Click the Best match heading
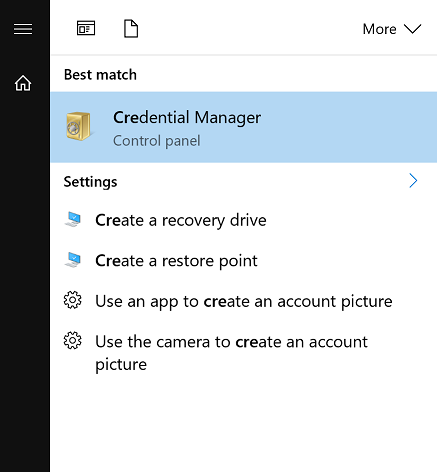Screen dimensions: 437x472 [x=100, y=75]
